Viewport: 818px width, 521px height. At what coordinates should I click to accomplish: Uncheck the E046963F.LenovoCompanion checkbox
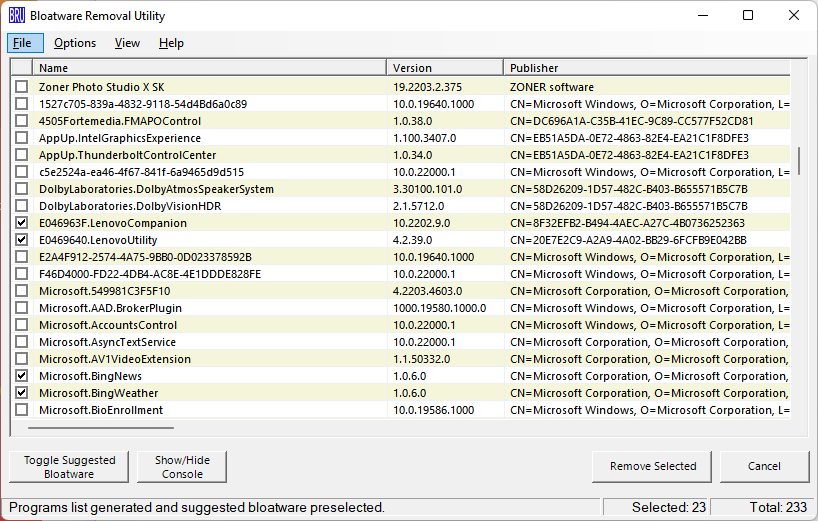pos(22,223)
